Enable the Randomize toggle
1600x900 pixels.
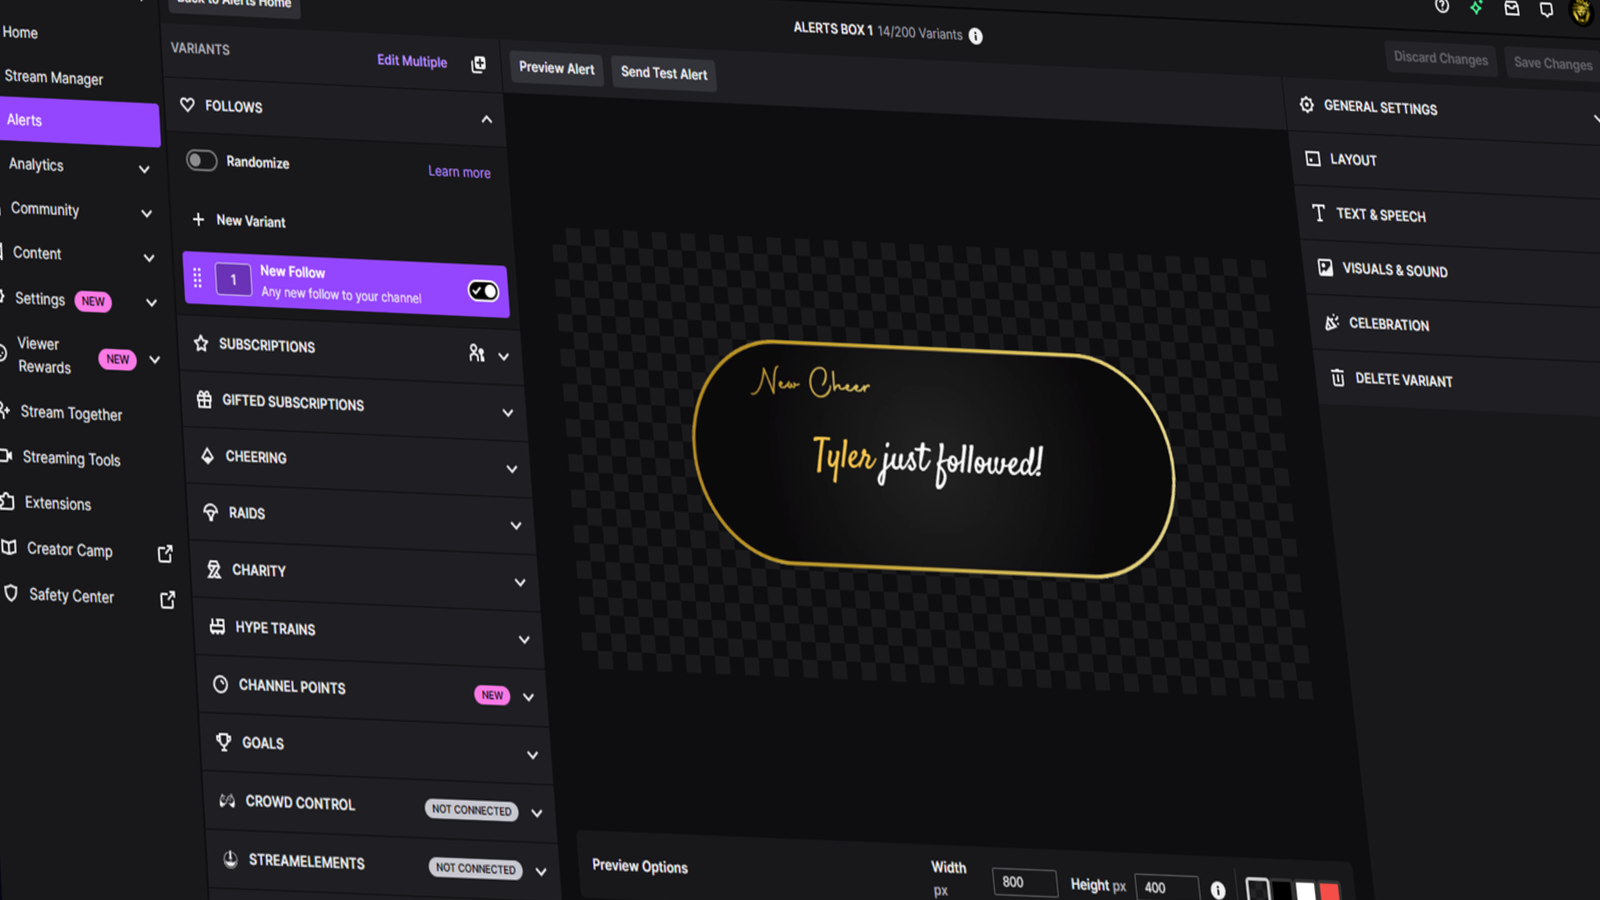coord(201,160)
